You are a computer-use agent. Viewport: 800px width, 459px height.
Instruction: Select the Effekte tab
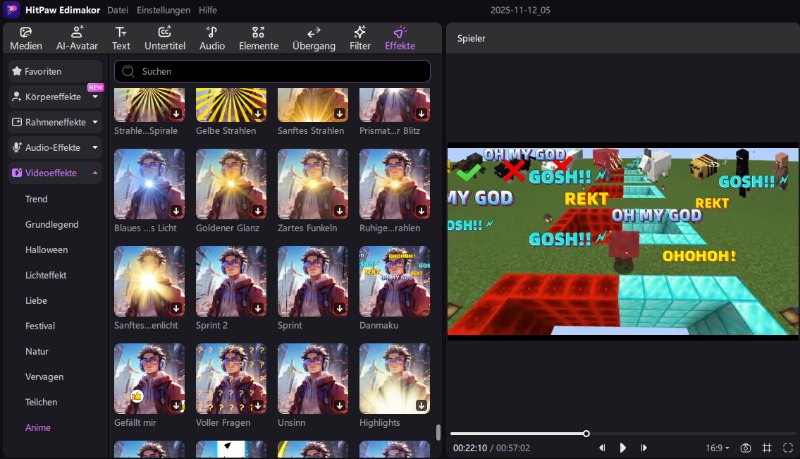[400, 39]
